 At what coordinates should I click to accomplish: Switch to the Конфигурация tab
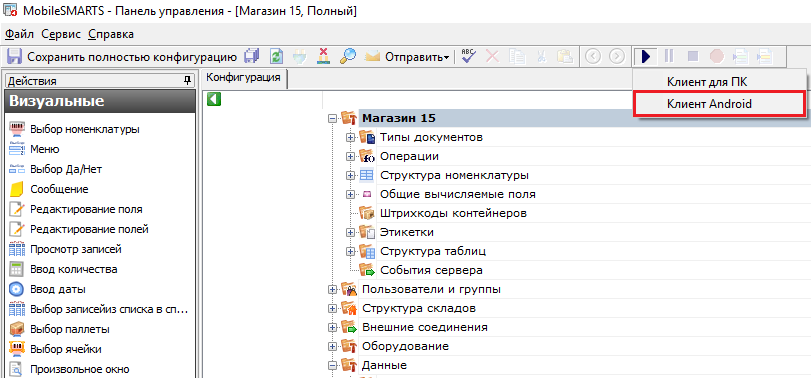(x=243, y=78)
